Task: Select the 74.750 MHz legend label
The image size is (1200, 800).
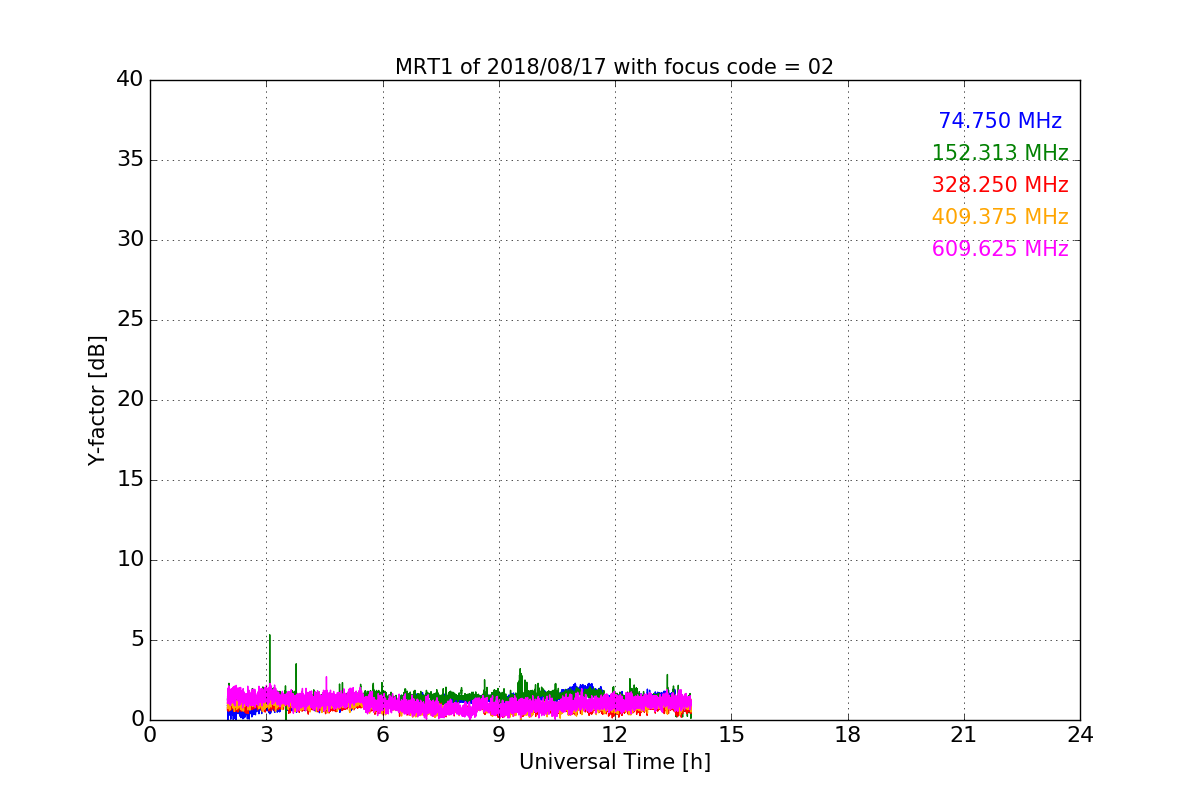Action: pos(1000,121)
